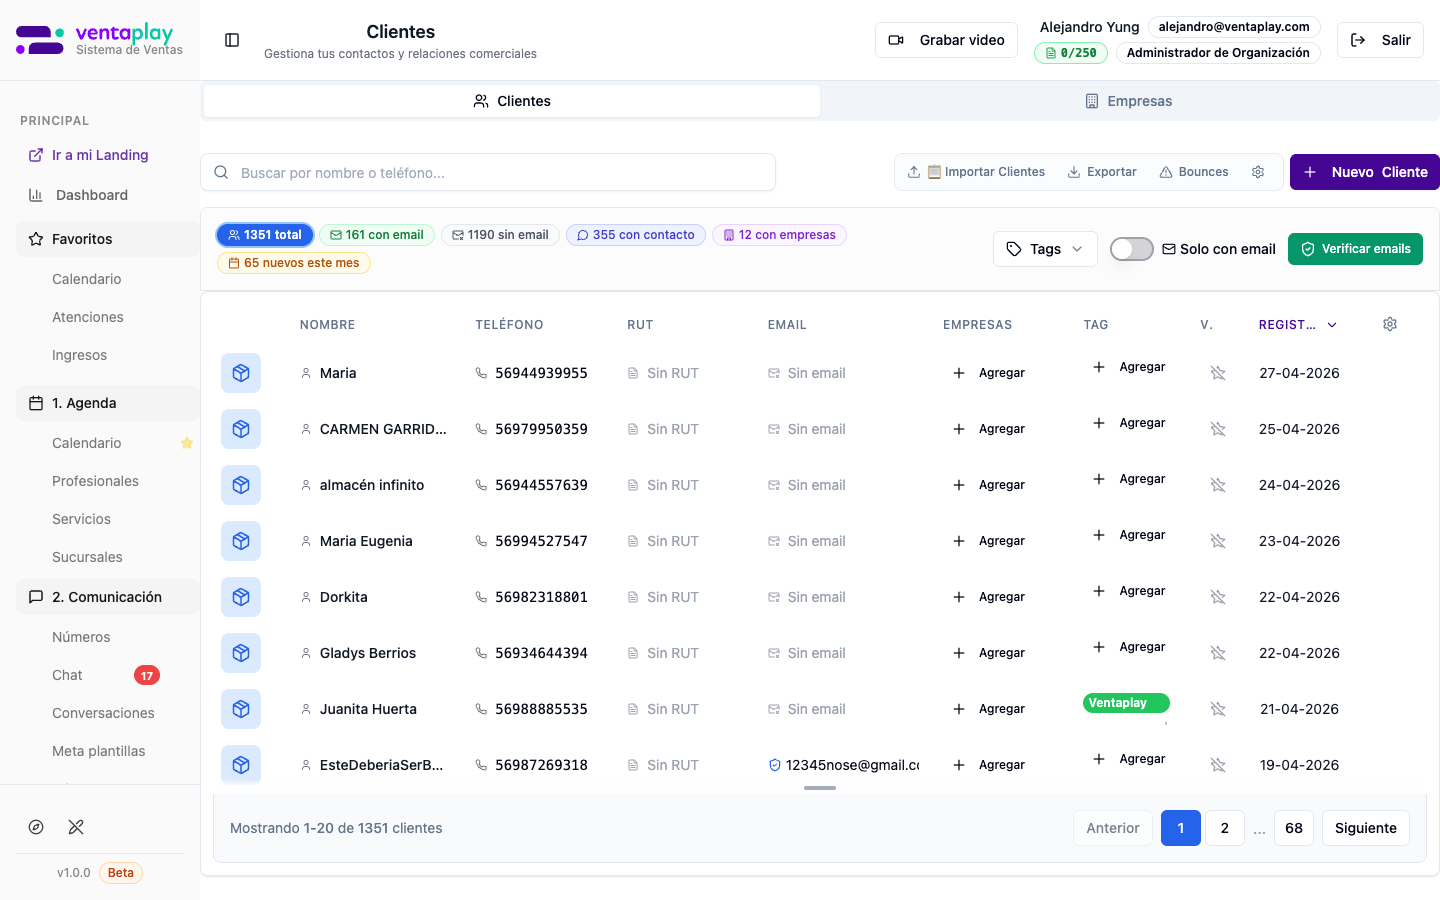Click the green Ventaplay tag on Juanita Huerta

[1125, 703]
